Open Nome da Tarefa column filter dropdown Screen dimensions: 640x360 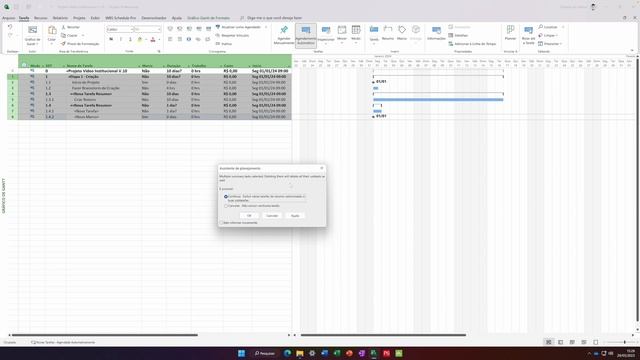(139, 66)
